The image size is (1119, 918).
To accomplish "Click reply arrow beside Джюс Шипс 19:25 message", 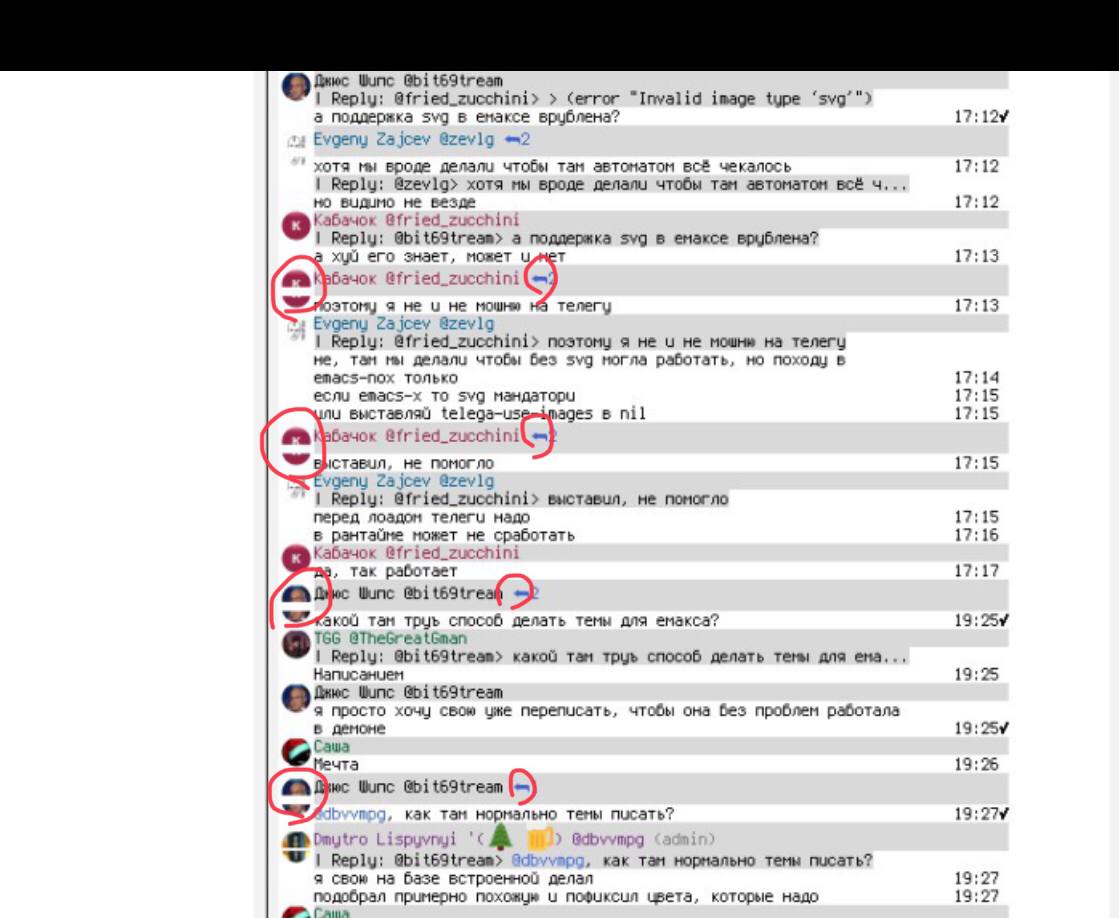I will (x=527, y=593).
